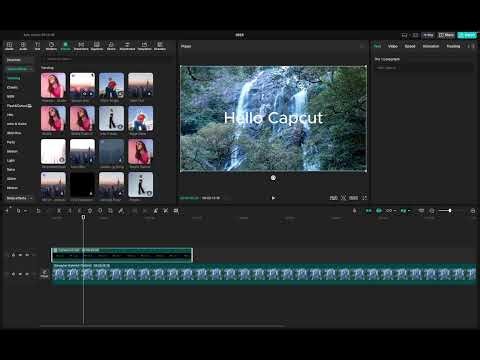Click the rotate handle below preview frame
Screen dimensions: 480x360
click(x=273, y=178)
